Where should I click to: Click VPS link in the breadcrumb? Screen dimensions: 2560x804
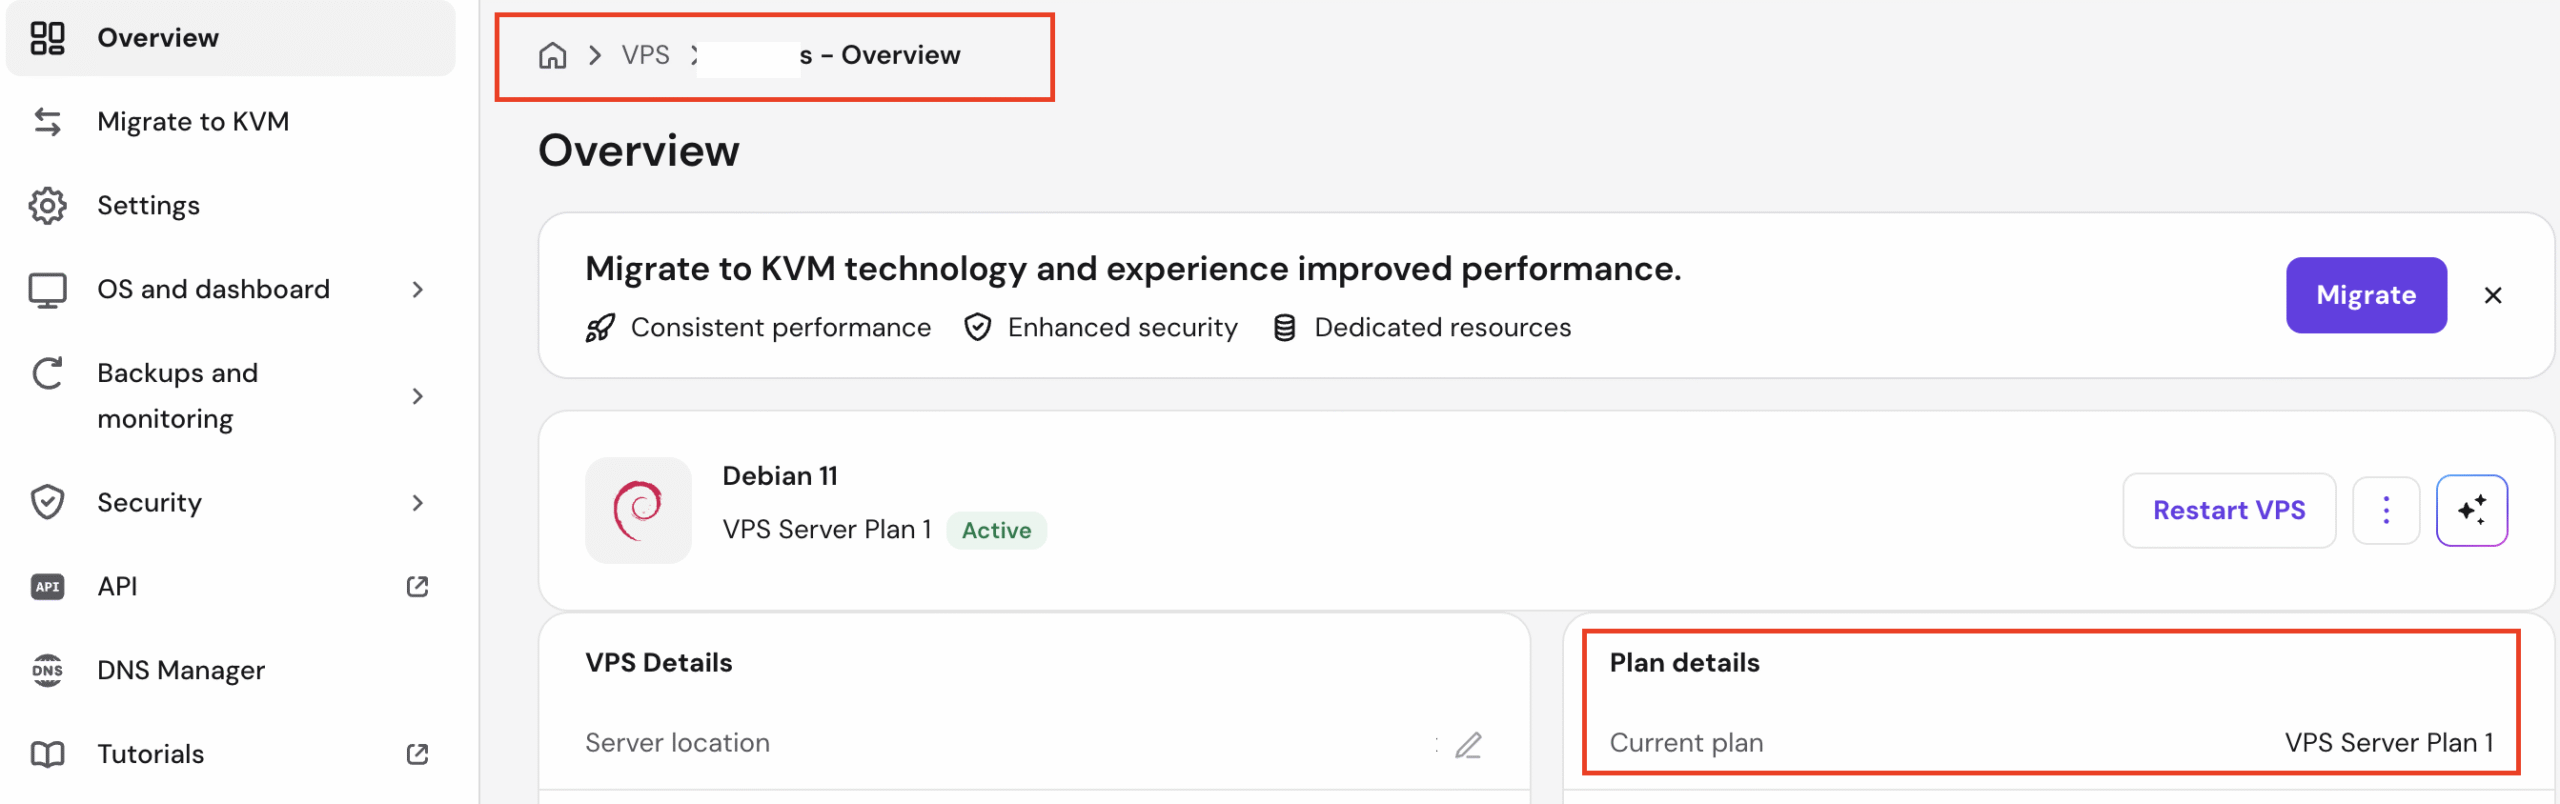645,55
